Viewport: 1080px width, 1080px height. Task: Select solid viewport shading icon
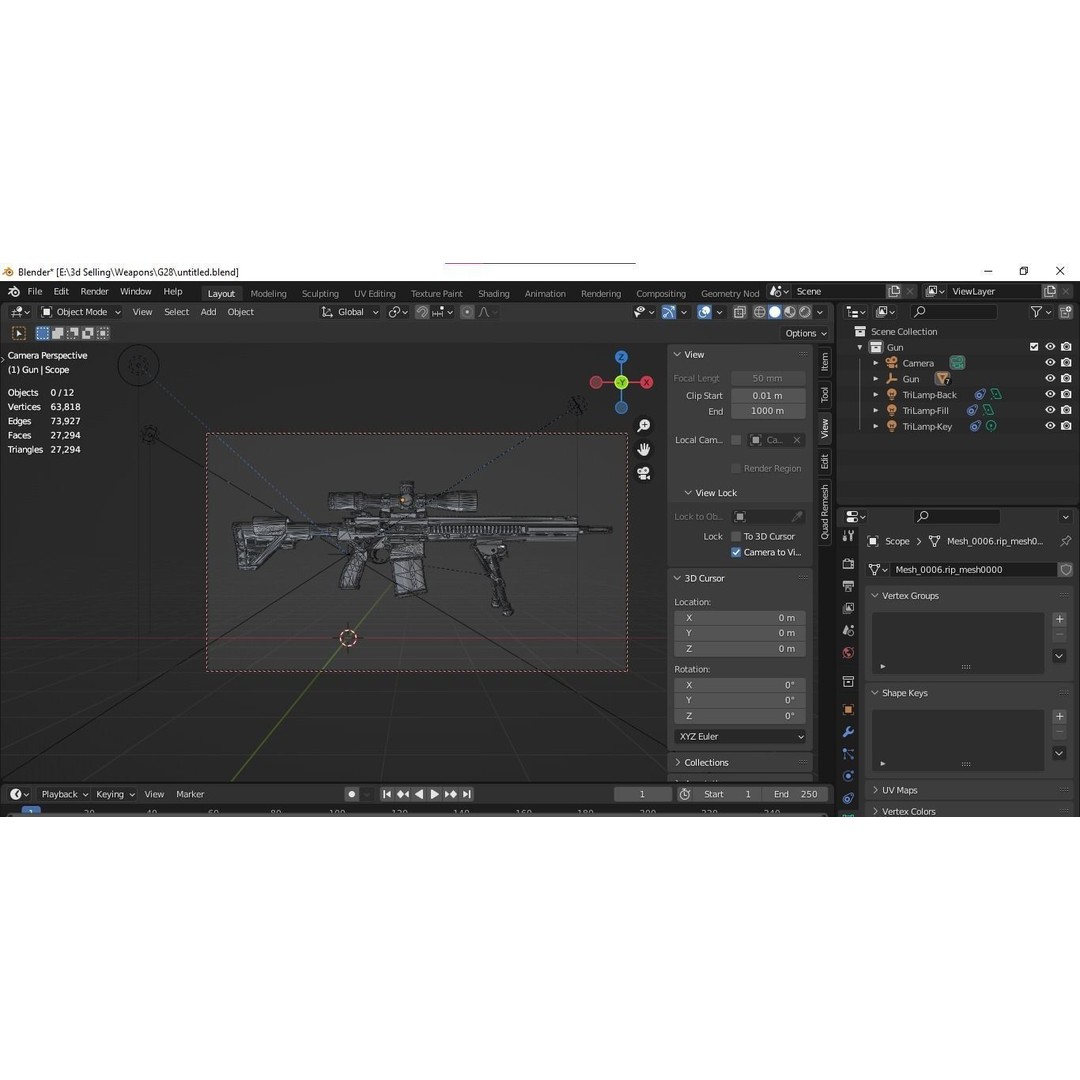(x=775, y=312)
